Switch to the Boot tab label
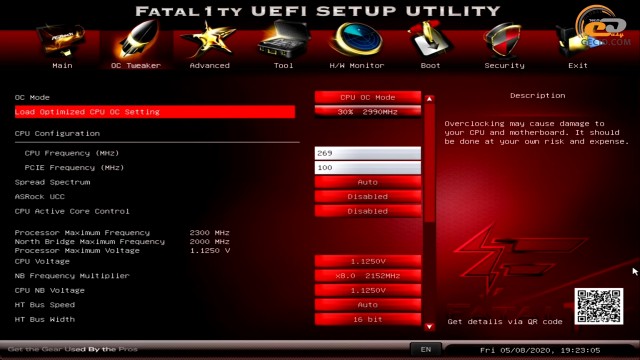Viewport: 640px width, 360px height. [430, 65]
